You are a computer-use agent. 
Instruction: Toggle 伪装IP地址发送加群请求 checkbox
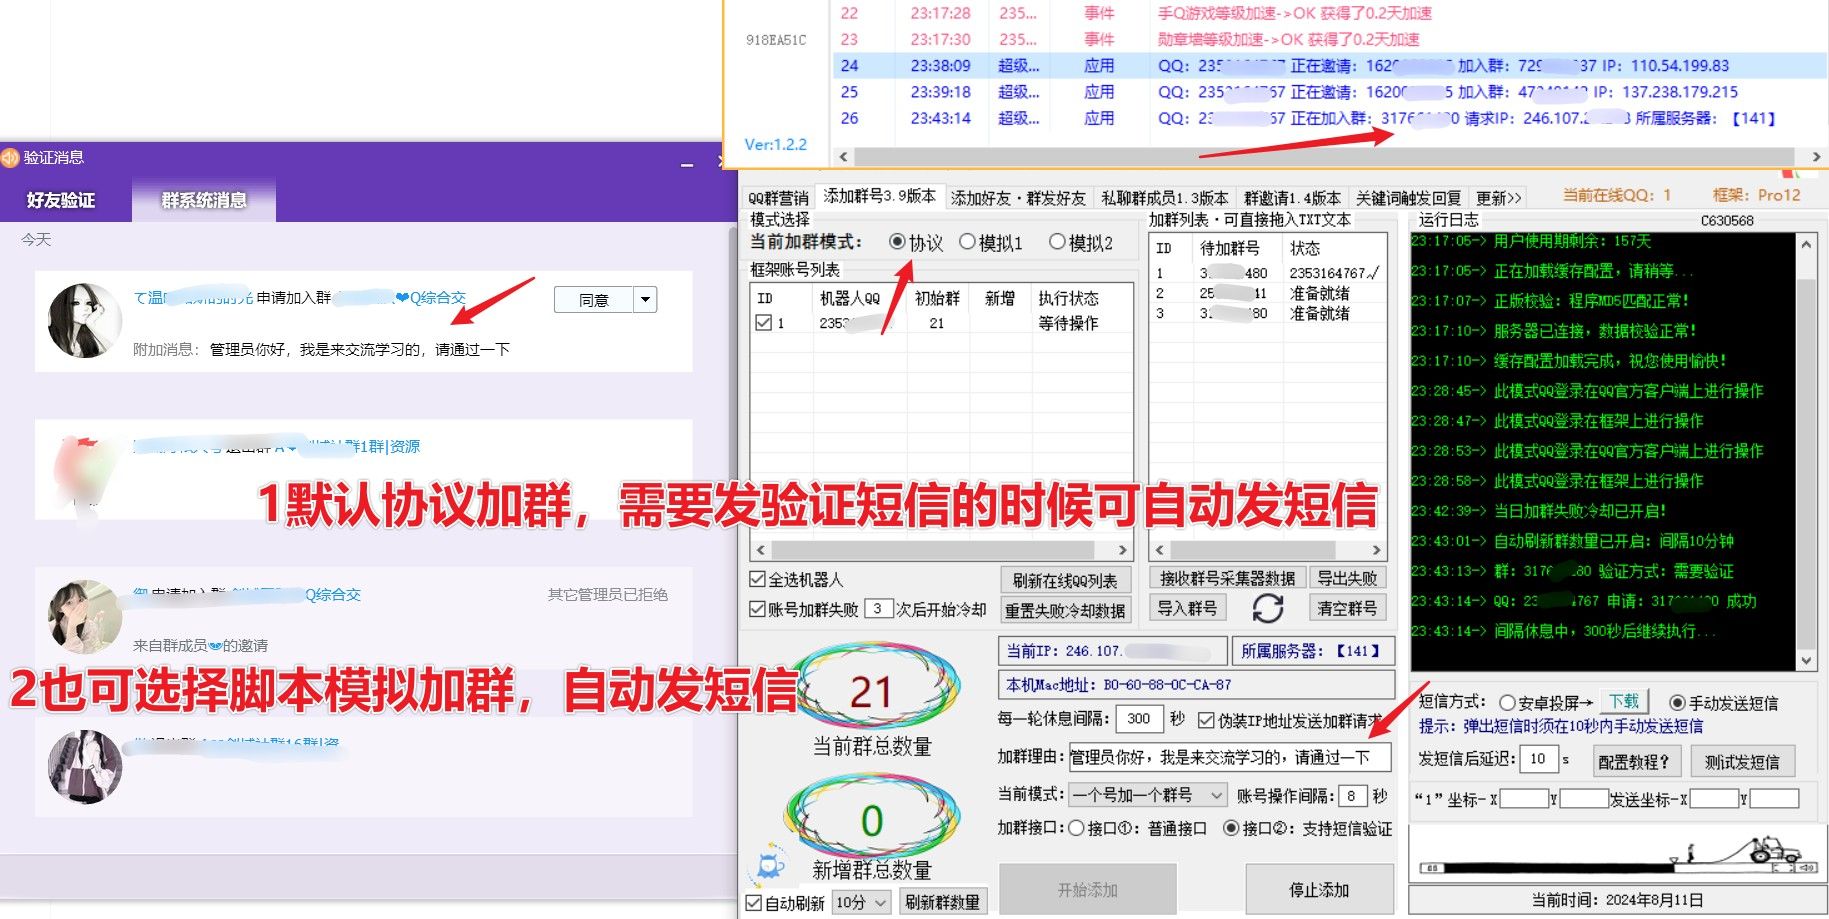click(1206, 720)
